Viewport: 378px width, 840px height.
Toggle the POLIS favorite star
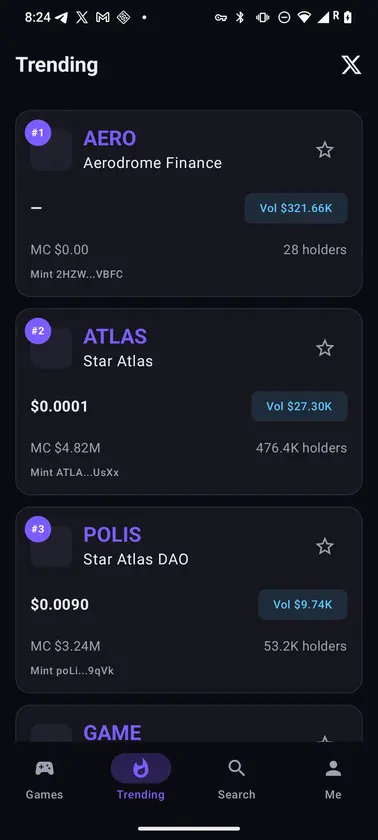coord(324,546)
